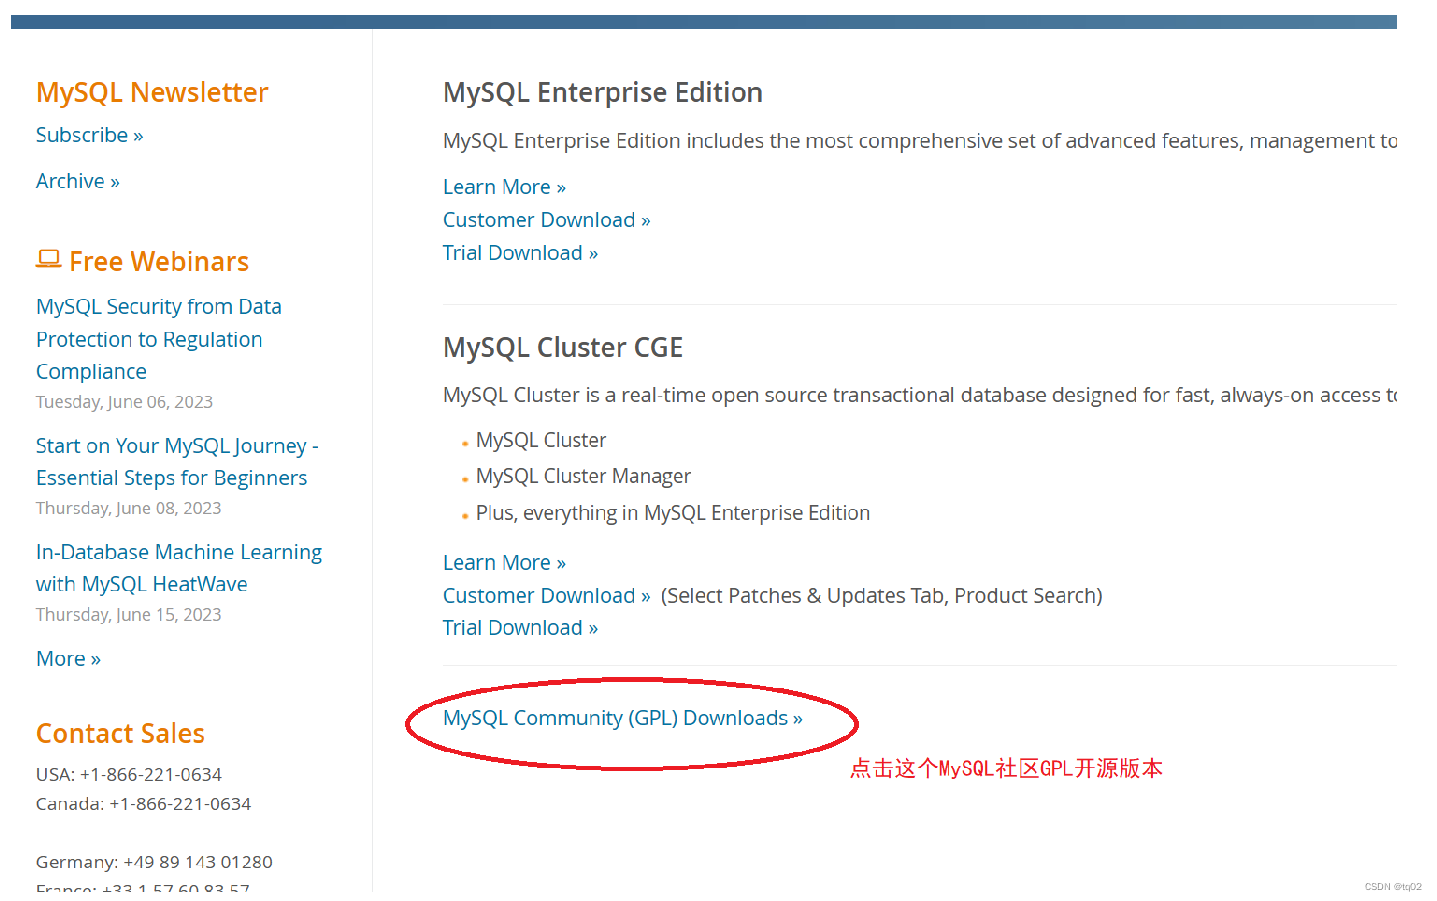Click the MySQL Enterprise Edition heading
This screenshot has width=1437, height=901.
click(x=603, y=92)
